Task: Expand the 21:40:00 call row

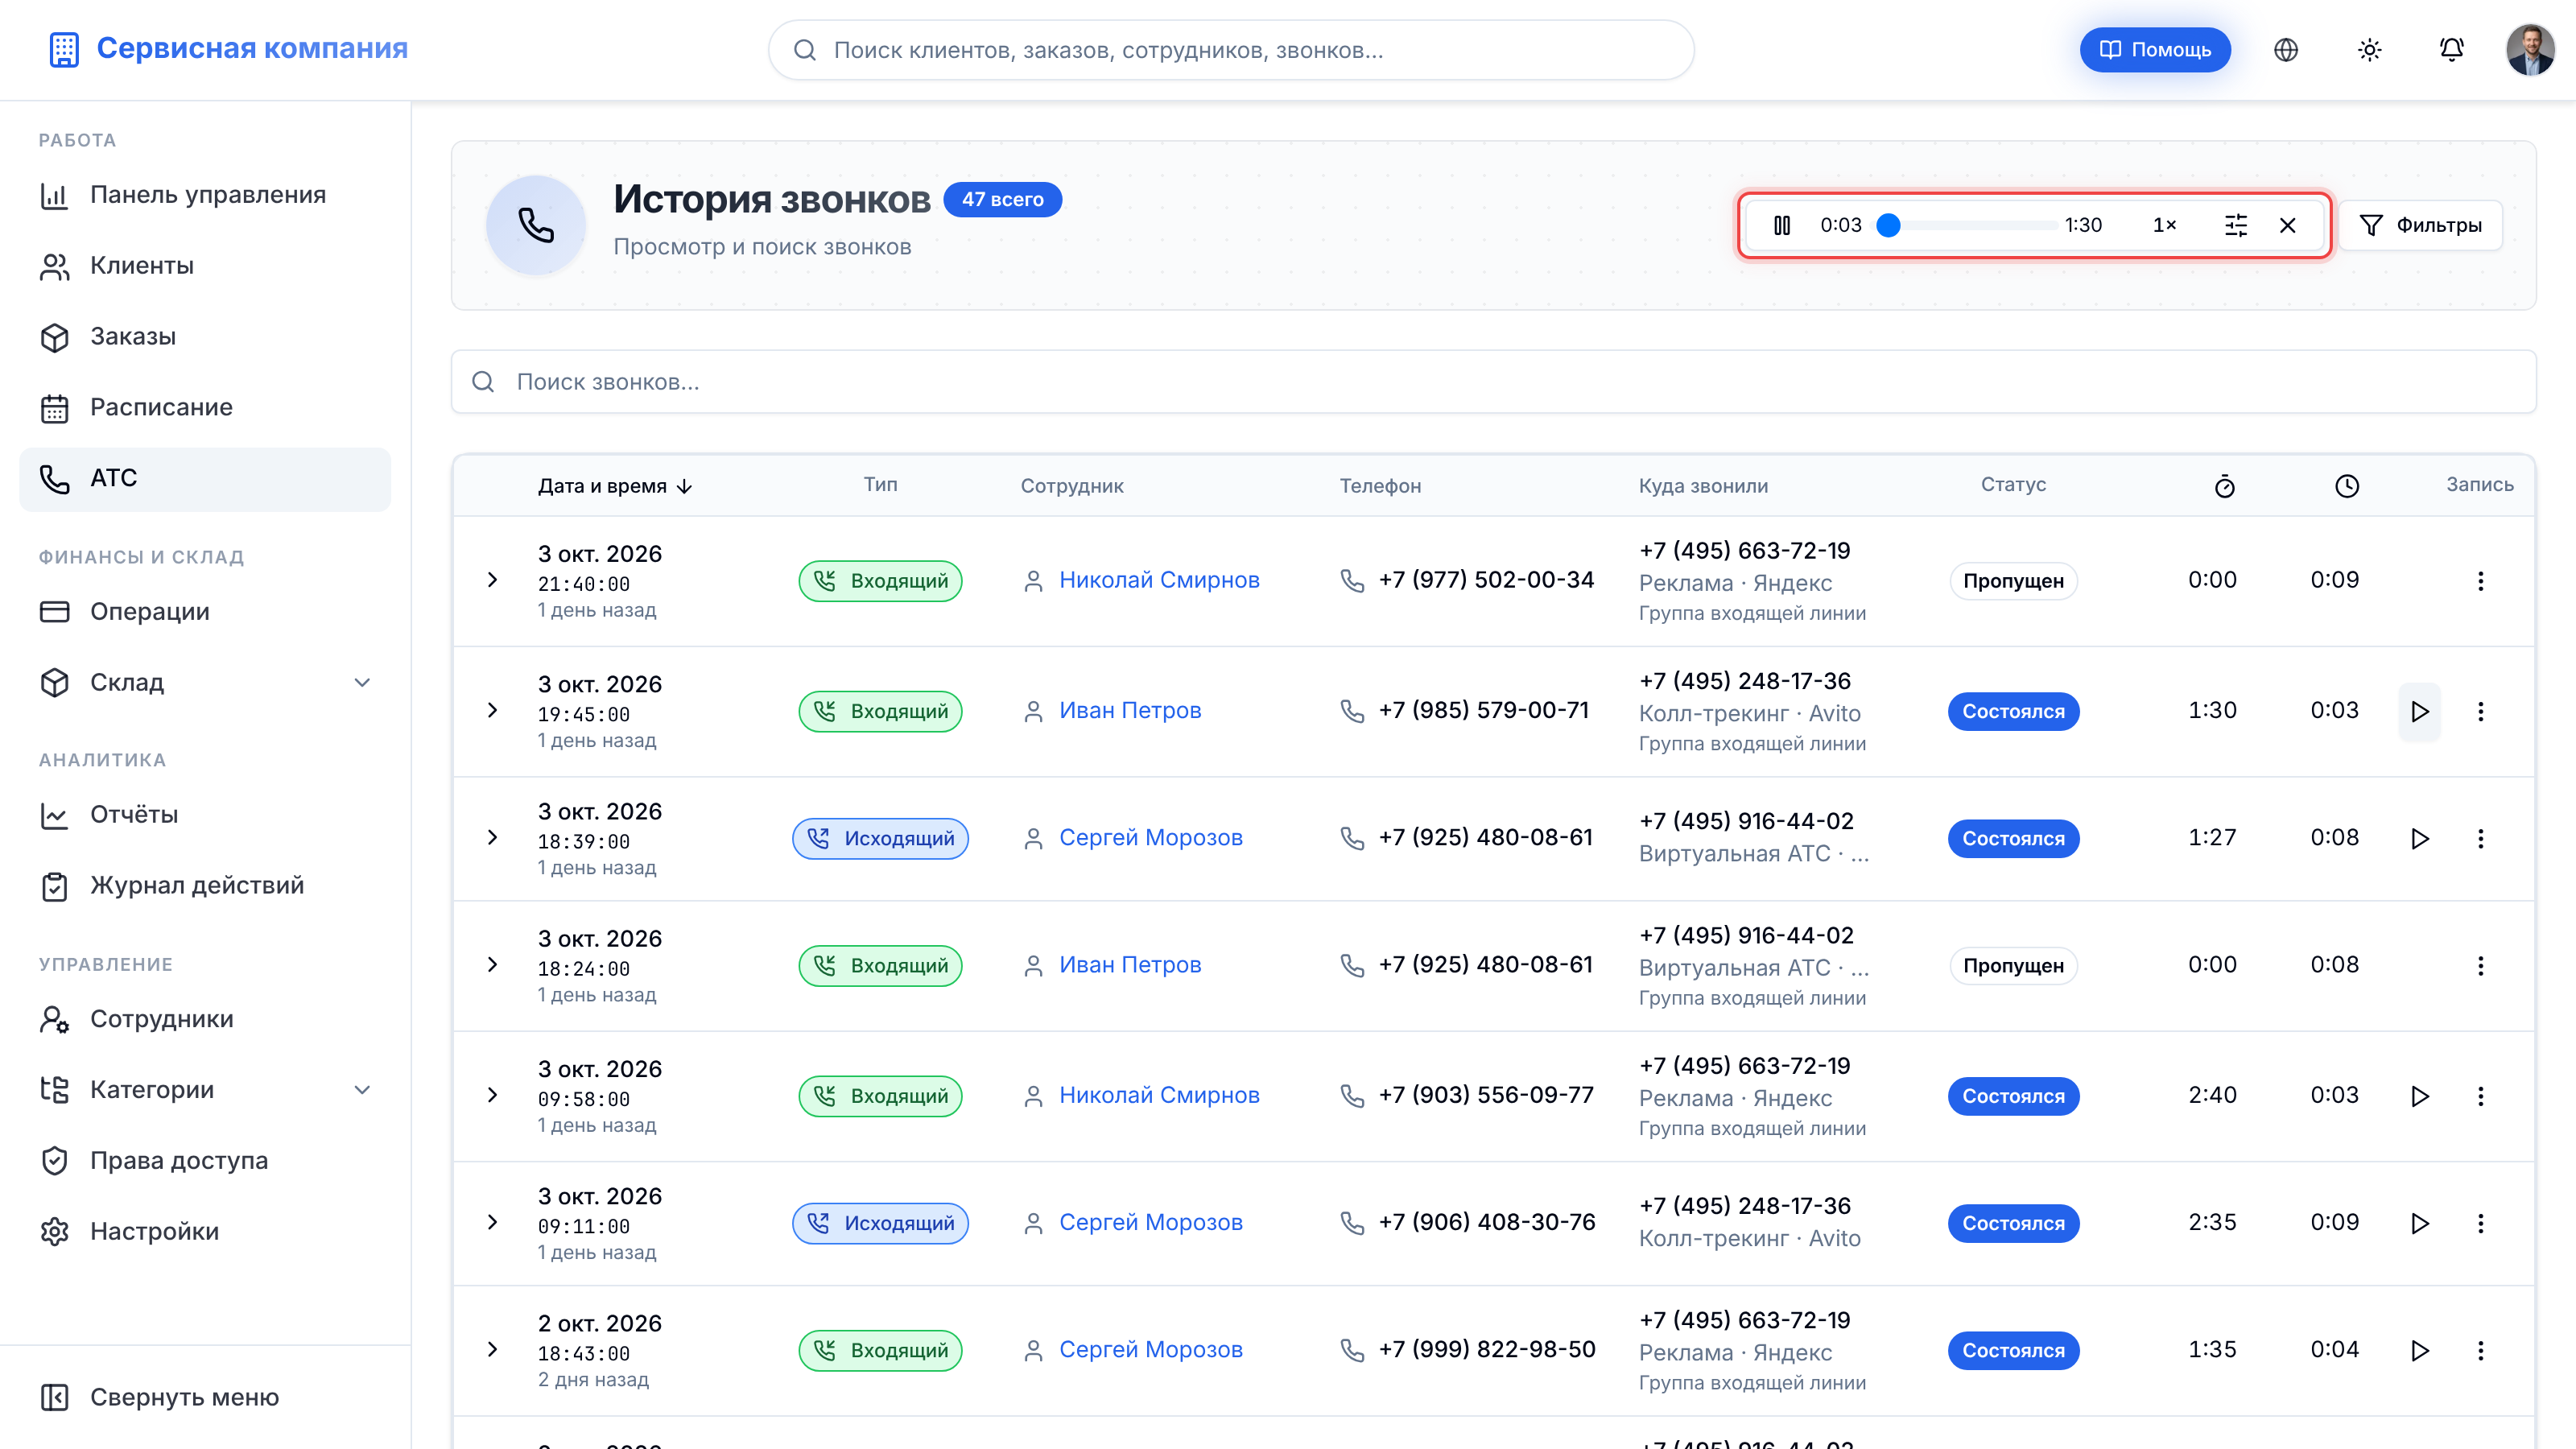Action: 492,580
